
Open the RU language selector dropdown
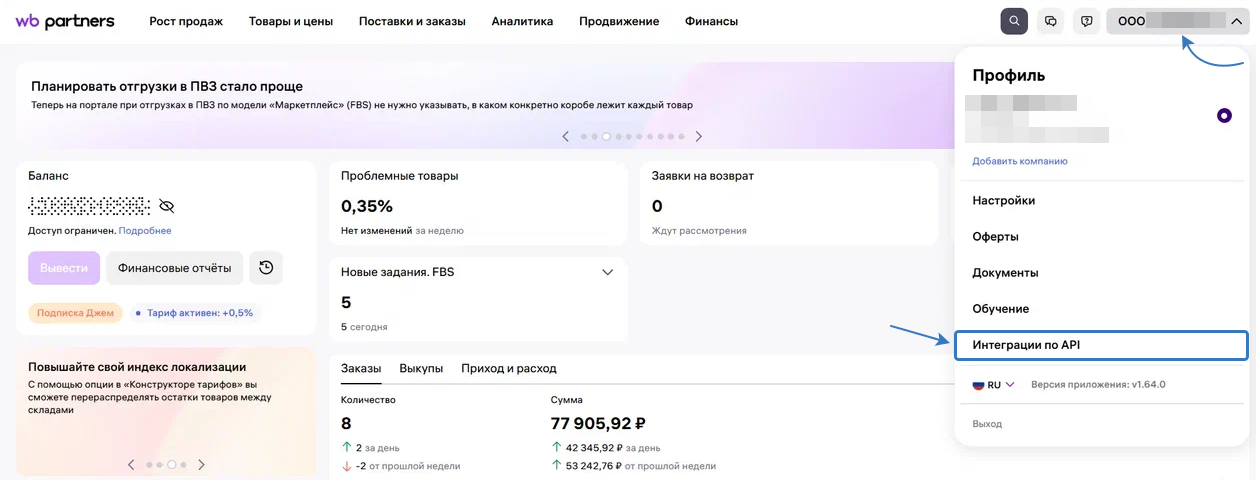coord(994,384)
